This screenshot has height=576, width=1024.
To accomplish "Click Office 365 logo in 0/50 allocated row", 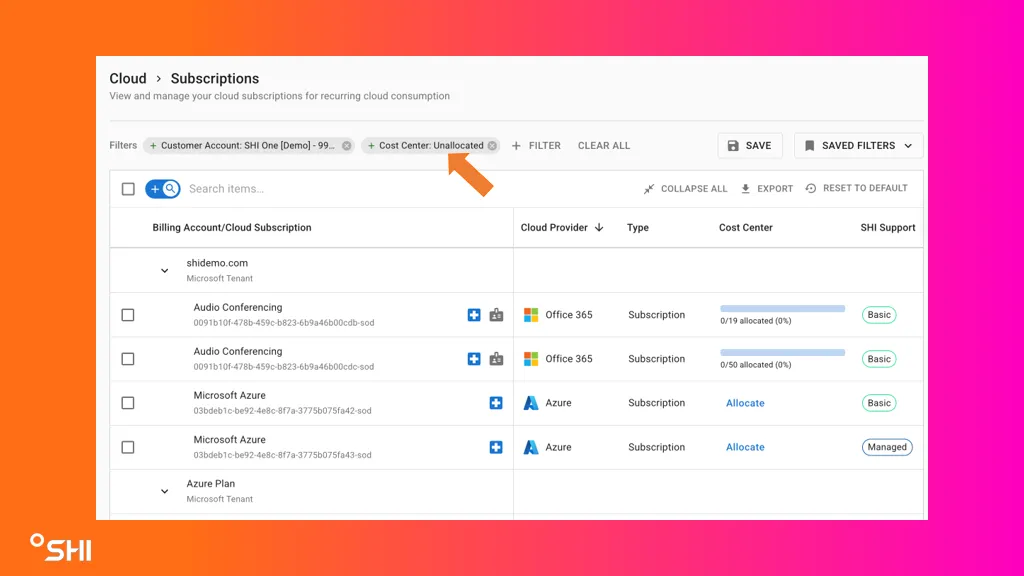I will 531,359.
